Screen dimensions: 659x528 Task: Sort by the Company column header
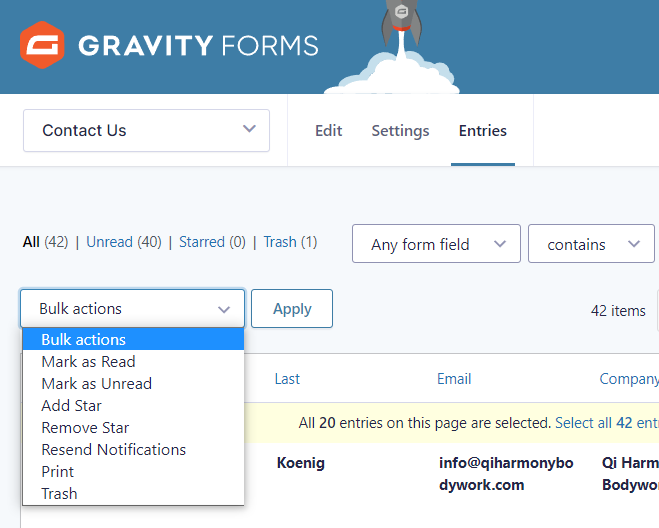pos(629,379)
